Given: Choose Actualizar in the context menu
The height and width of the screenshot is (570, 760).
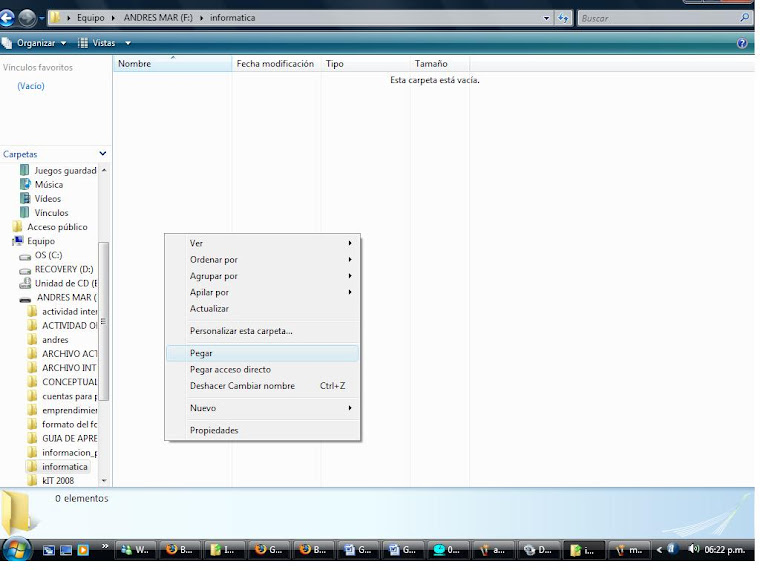Looking at the screenshot, I should (x=262, y=309).
